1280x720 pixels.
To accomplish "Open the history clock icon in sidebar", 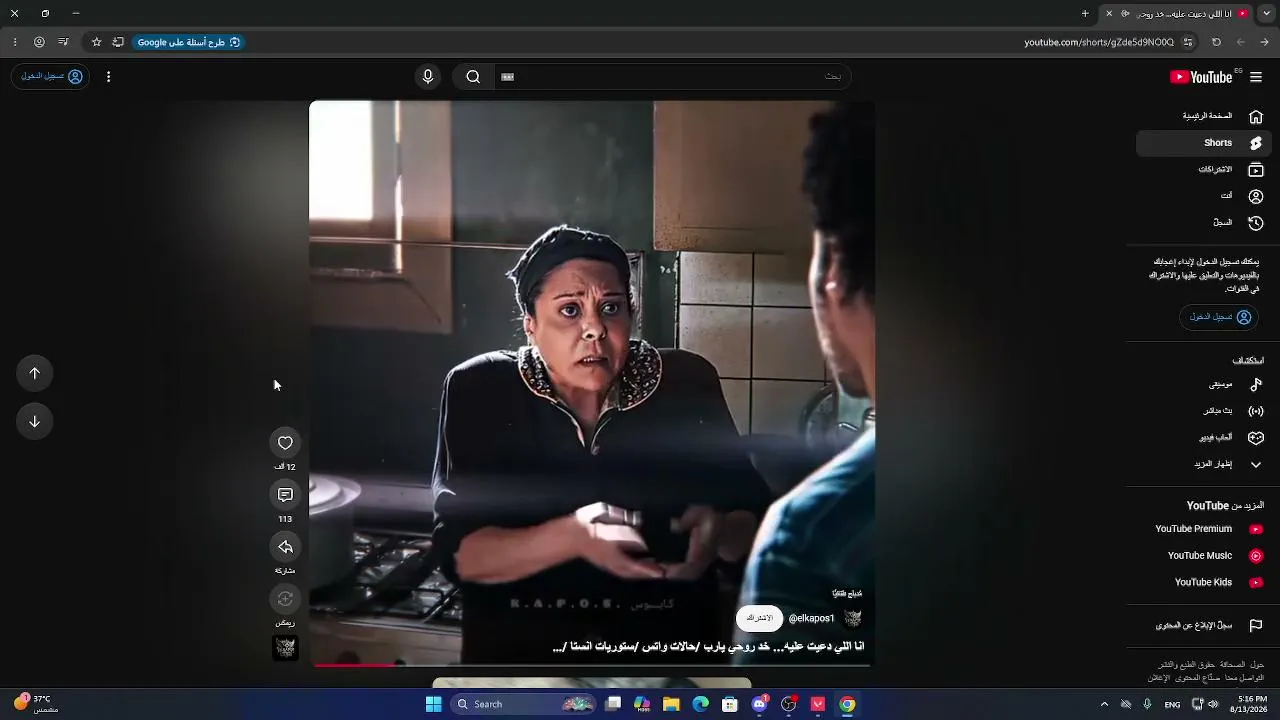I will point(1256,223).
